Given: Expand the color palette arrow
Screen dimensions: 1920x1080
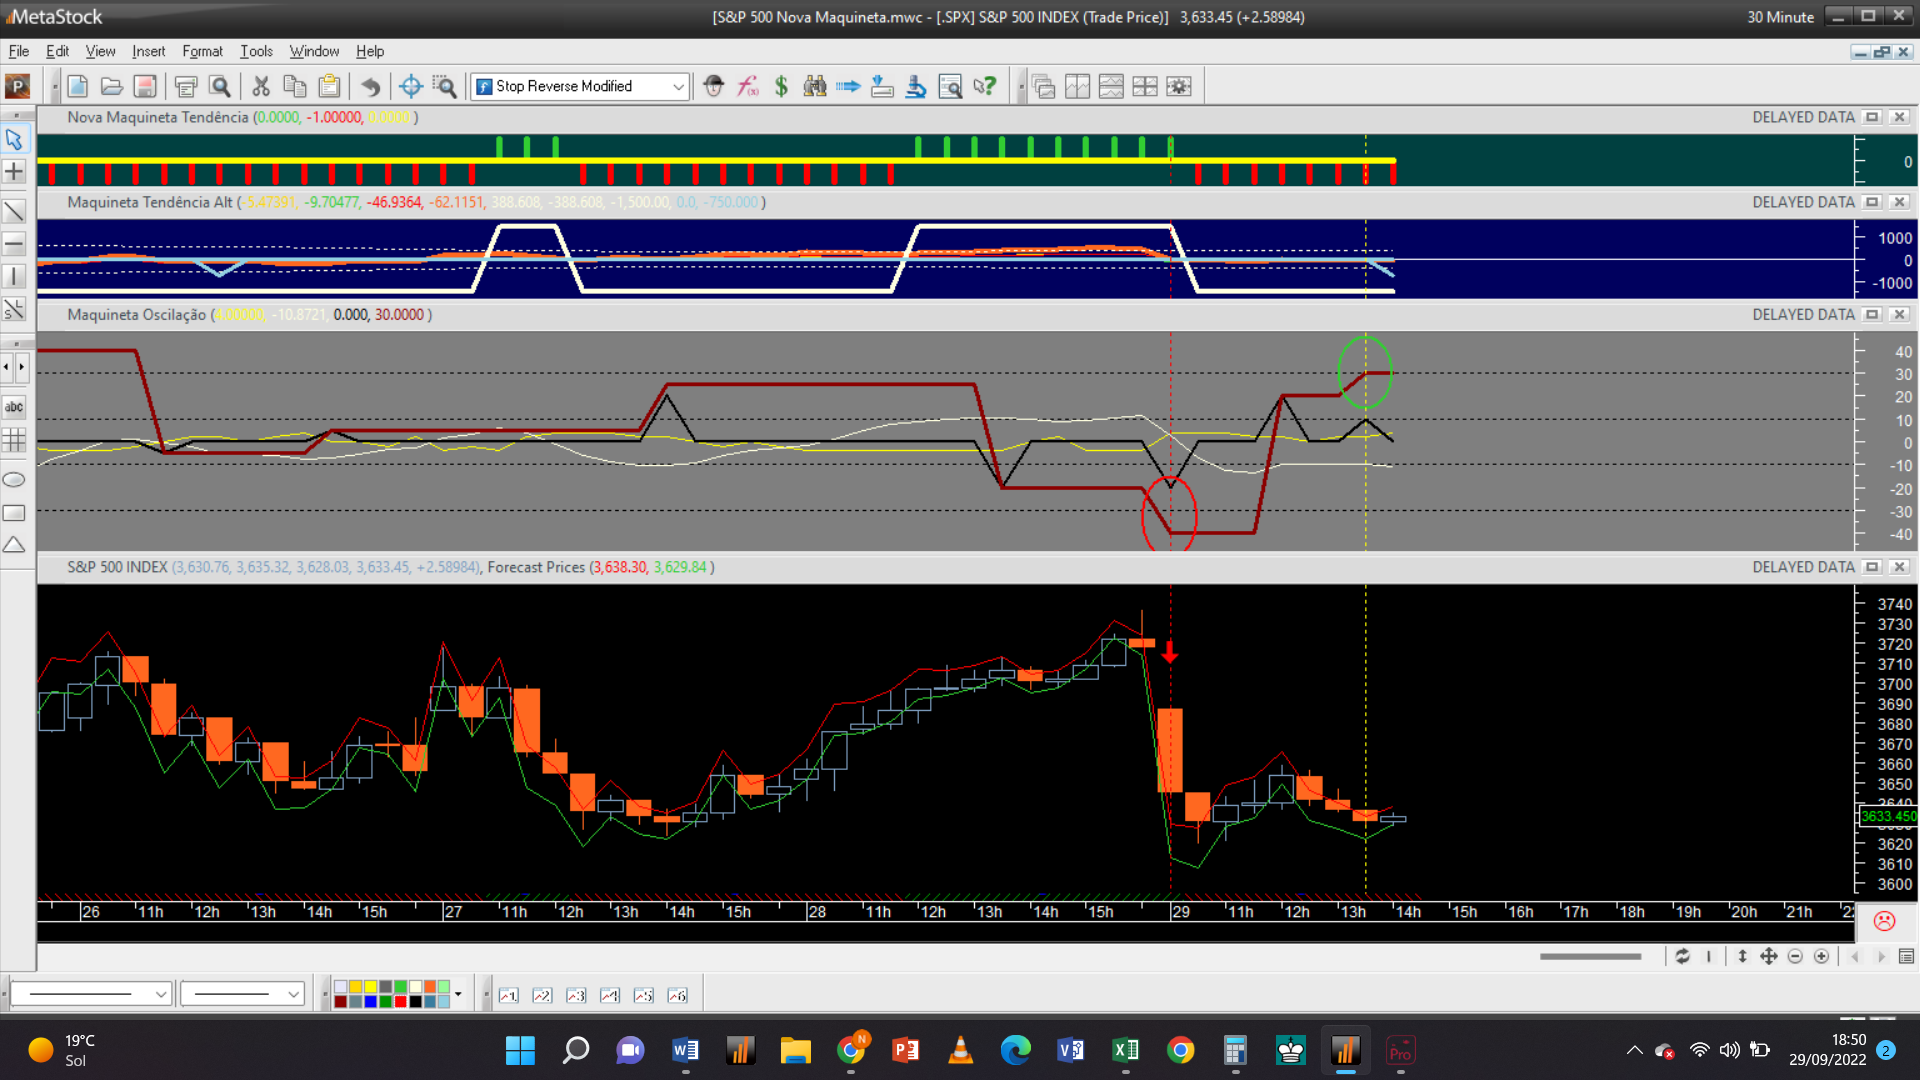Looking at the screenshot, I should coord(458,994).
